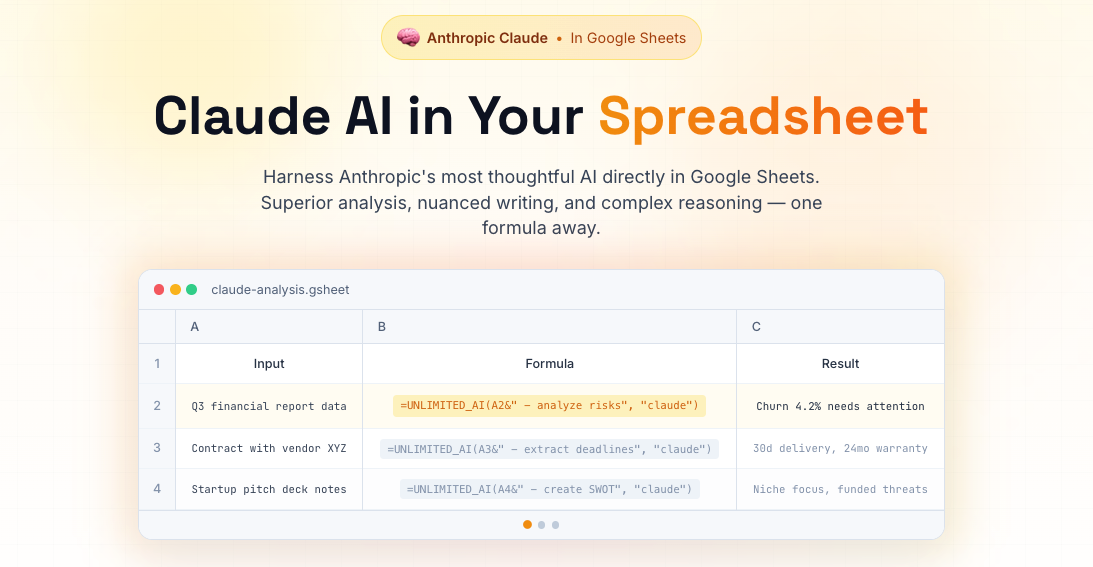Click the Input header cell

pos(269,363)
